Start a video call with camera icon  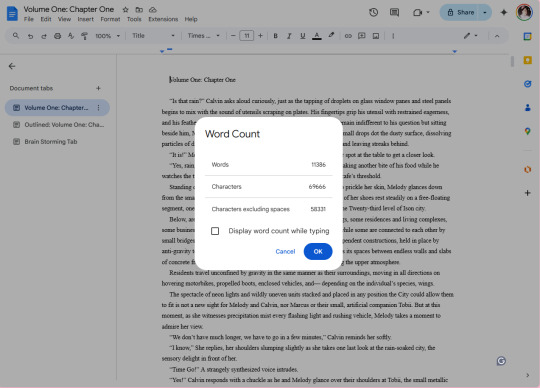click(417, 13)
